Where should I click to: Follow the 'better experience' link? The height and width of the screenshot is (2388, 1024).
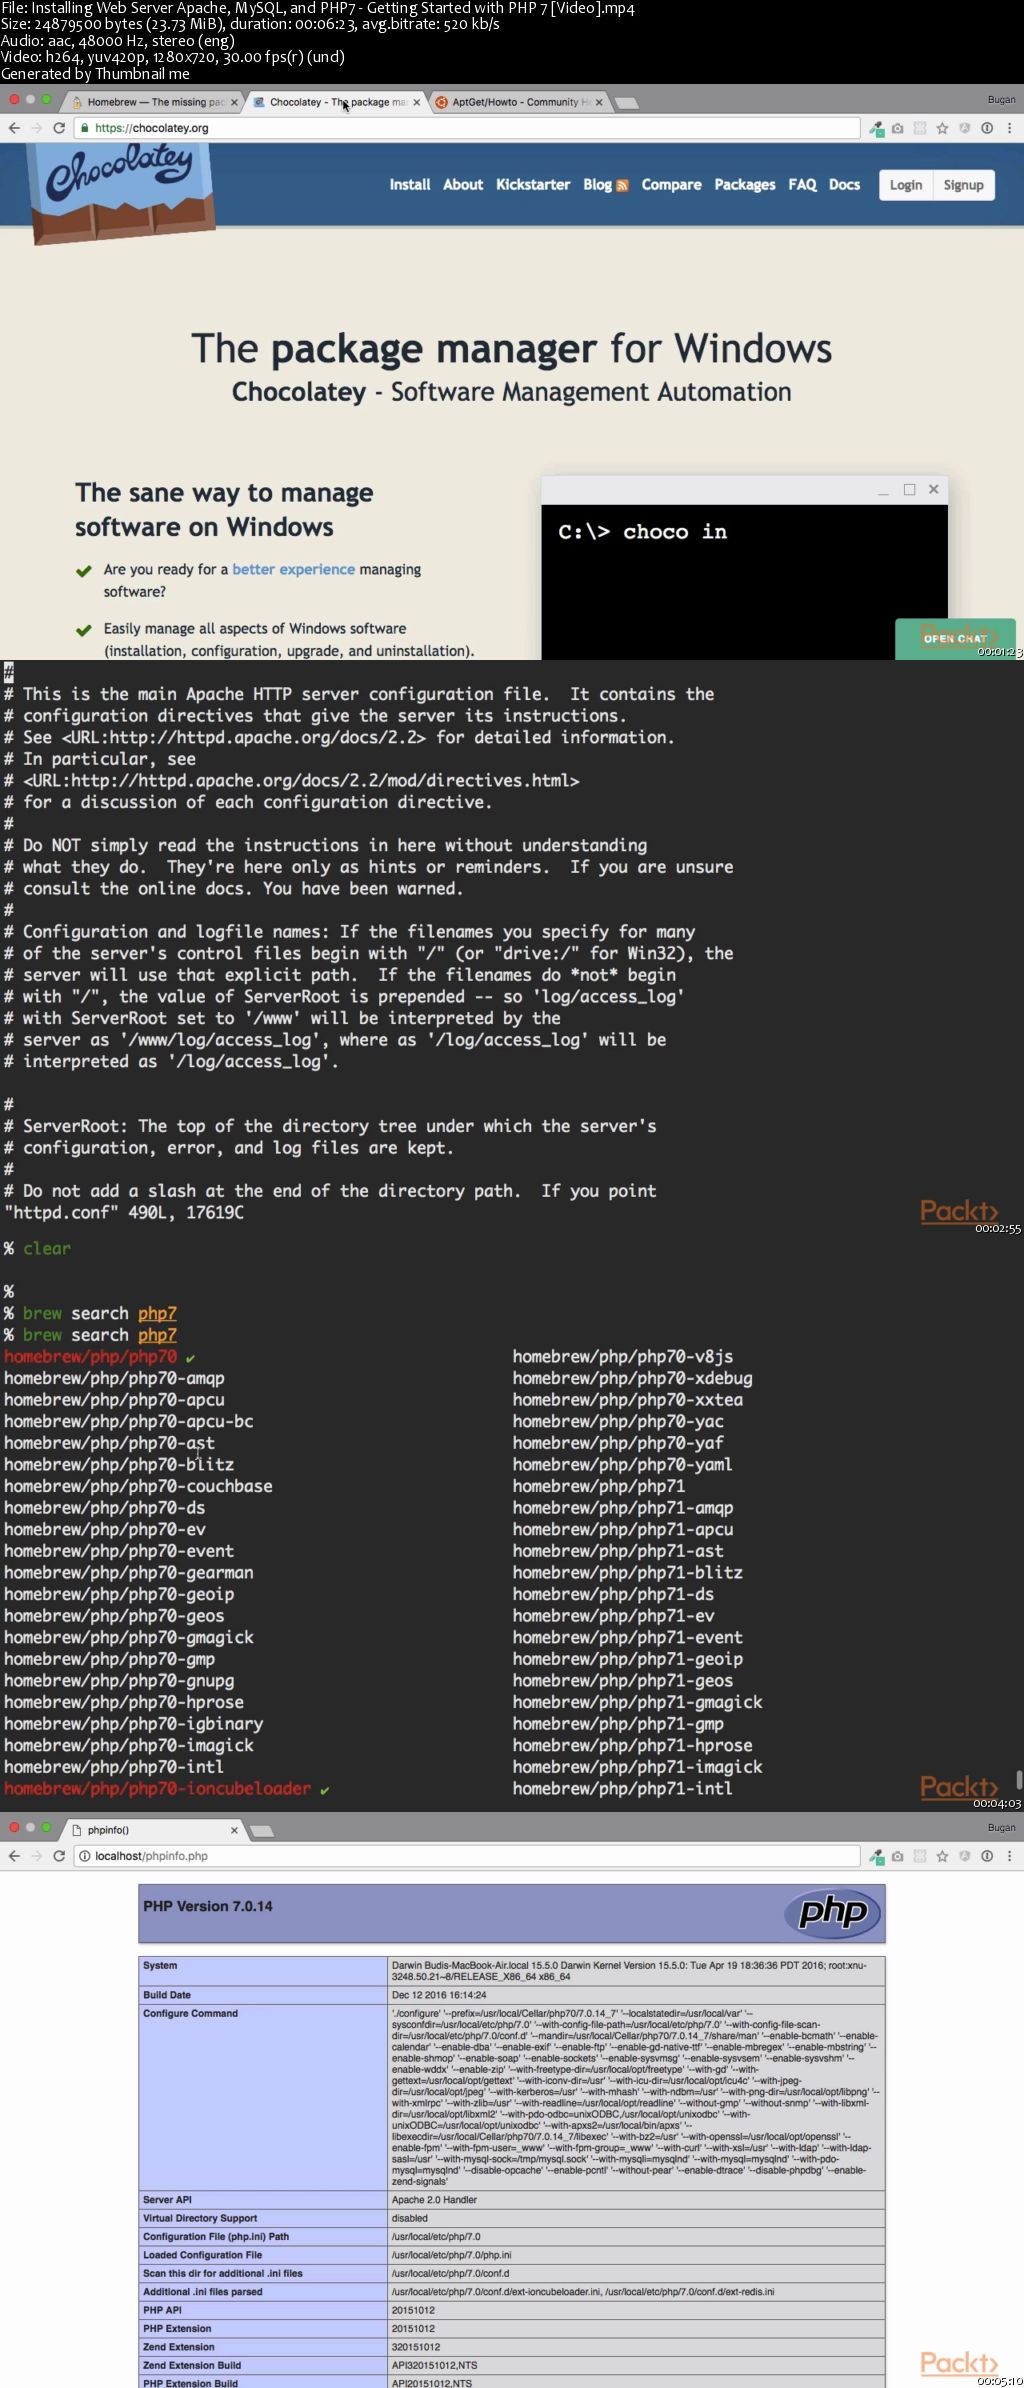[x=293, y=569]
